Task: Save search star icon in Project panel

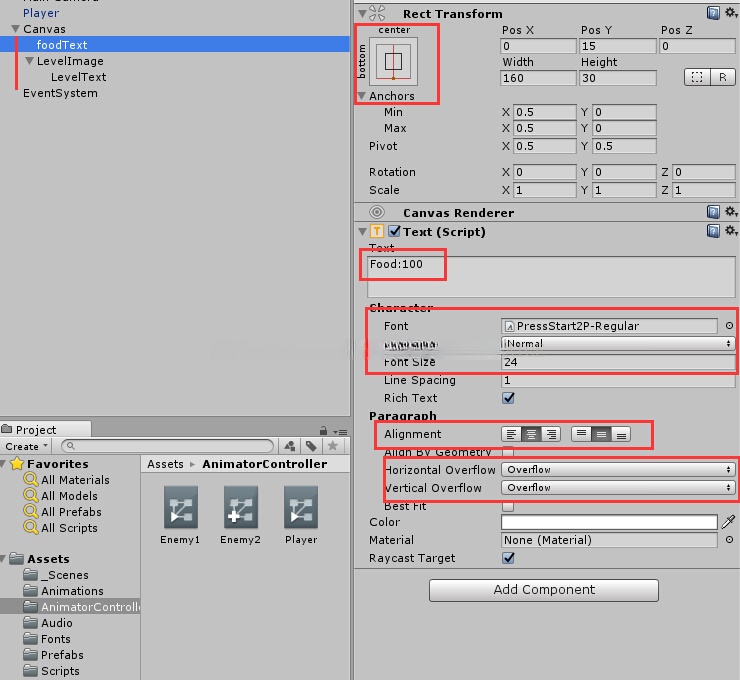Action: point(332,446)
